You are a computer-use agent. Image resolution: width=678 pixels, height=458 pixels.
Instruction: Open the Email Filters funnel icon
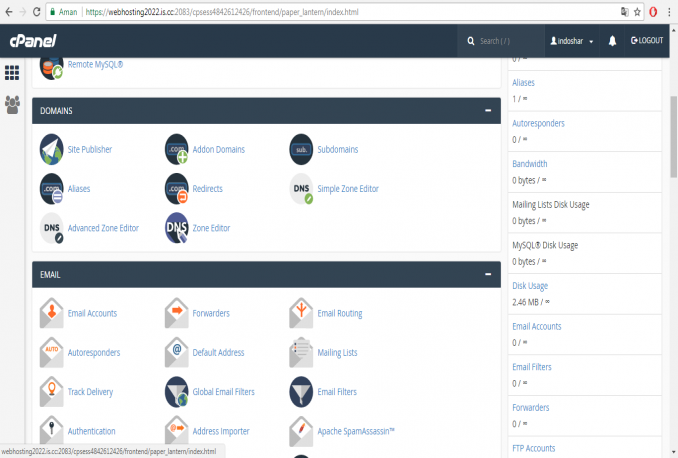click(x=301, y=392)
